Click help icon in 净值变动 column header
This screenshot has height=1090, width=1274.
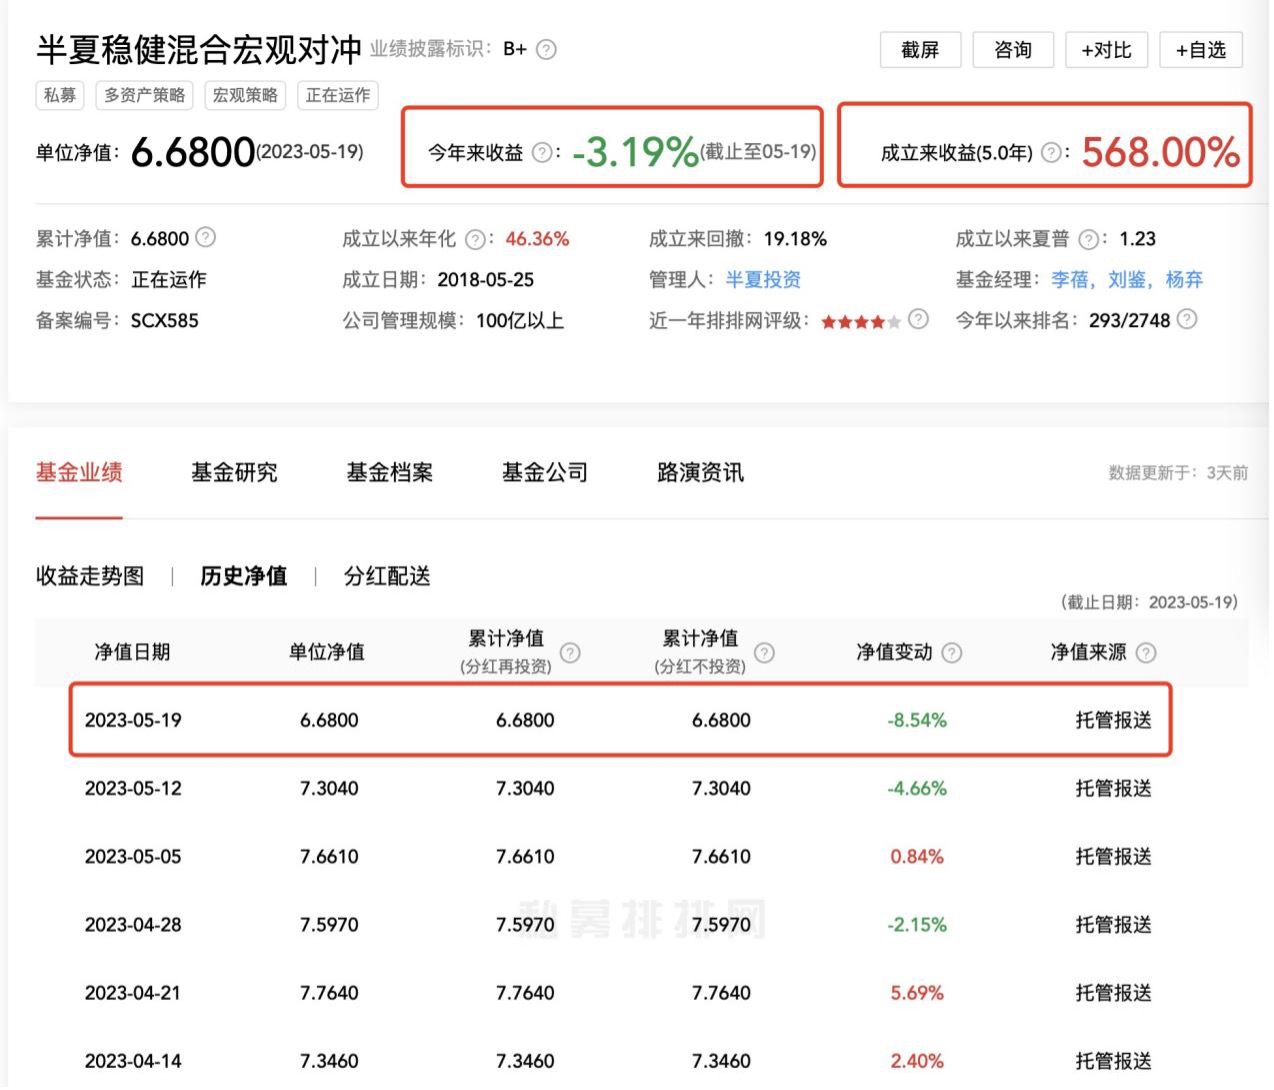(952, 653)
